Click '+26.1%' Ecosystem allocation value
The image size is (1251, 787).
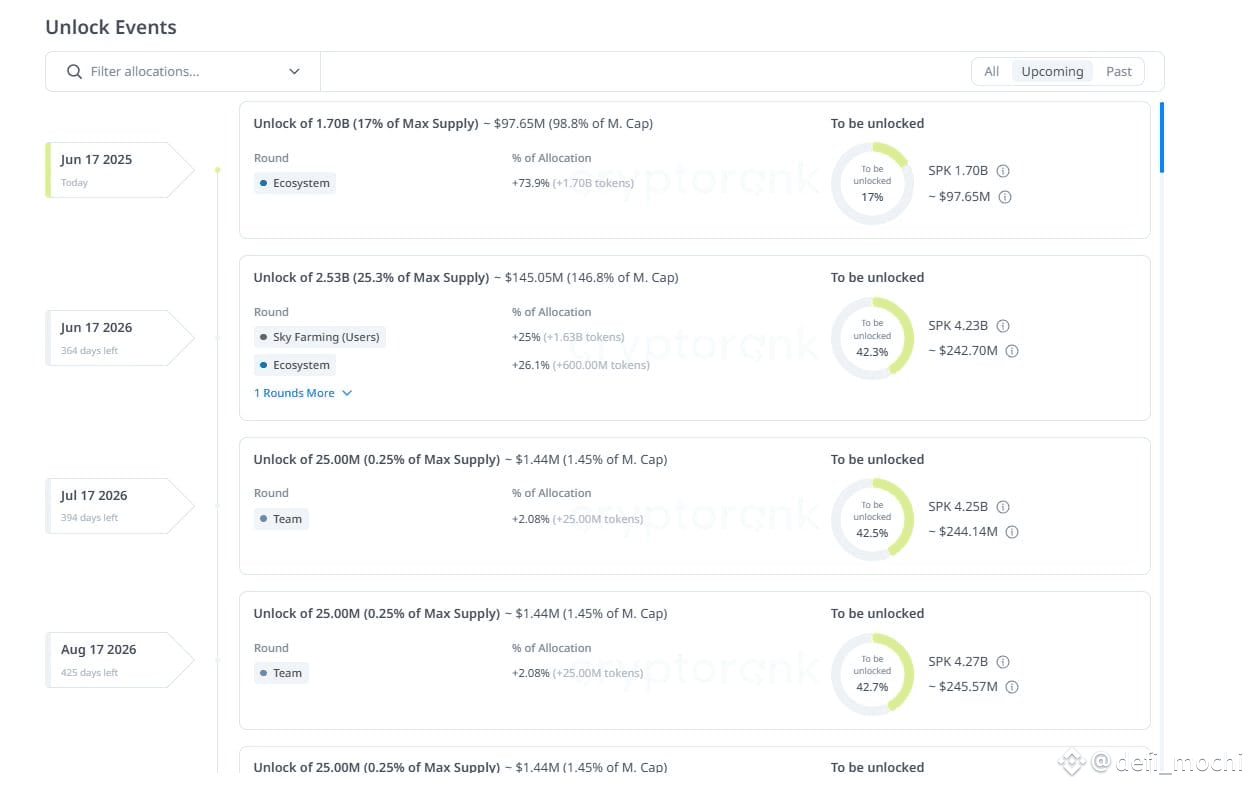coord(530,365)
